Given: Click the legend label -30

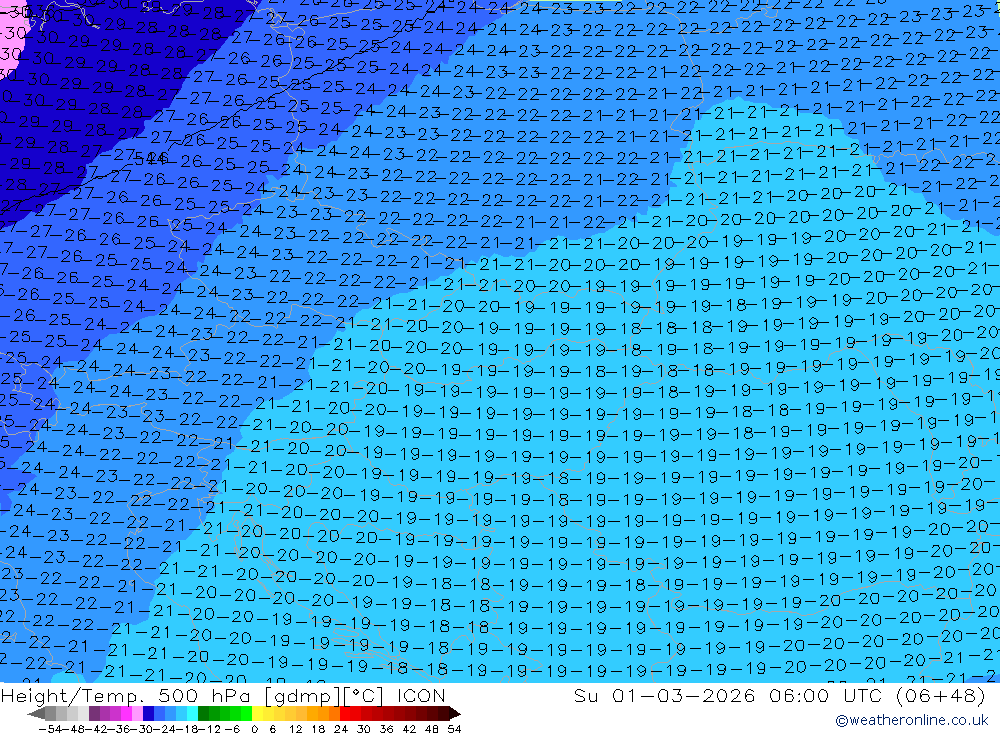Looking at the screenshot, I should tap(142, 729).
